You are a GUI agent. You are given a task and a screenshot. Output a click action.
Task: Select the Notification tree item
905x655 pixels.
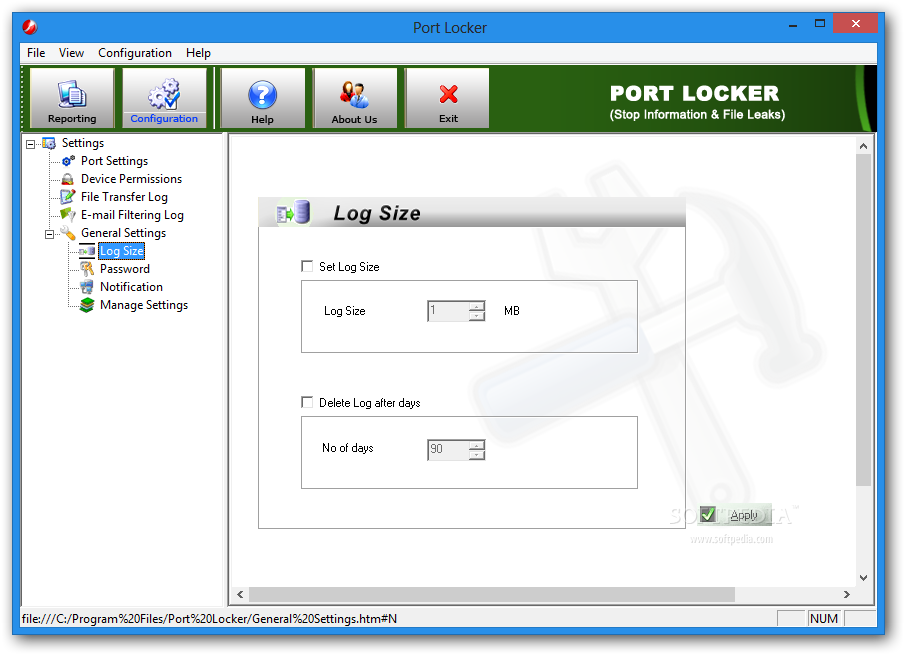[x=131, y=287]
